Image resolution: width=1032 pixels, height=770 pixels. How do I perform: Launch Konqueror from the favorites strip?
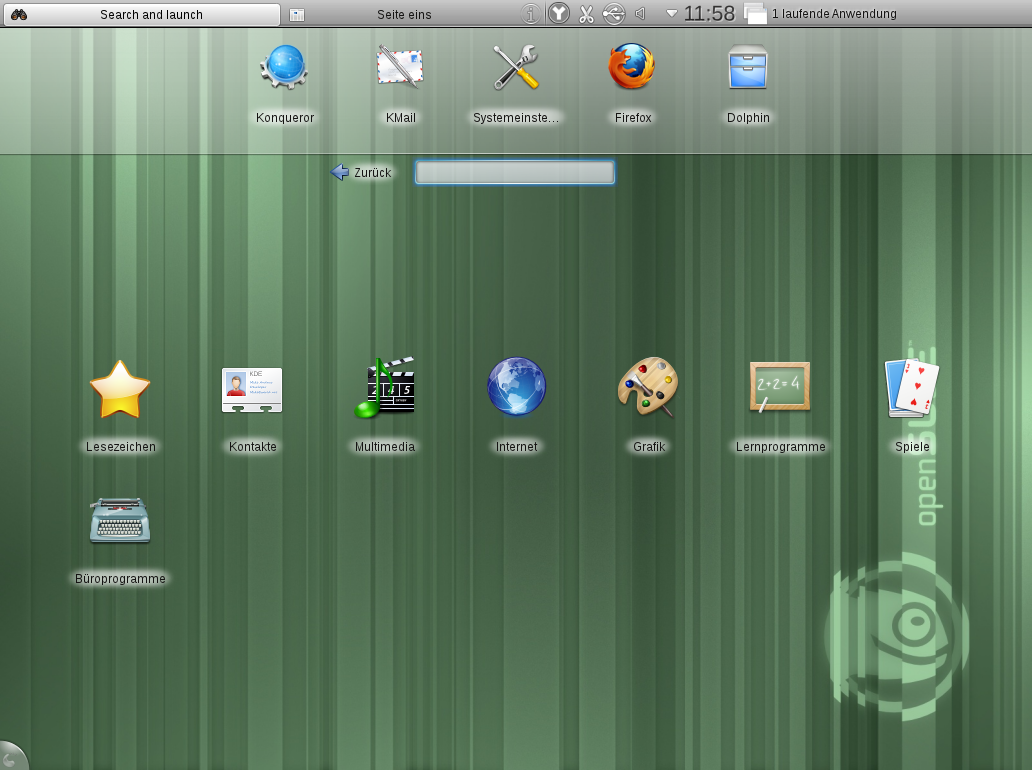coord(285,69)
